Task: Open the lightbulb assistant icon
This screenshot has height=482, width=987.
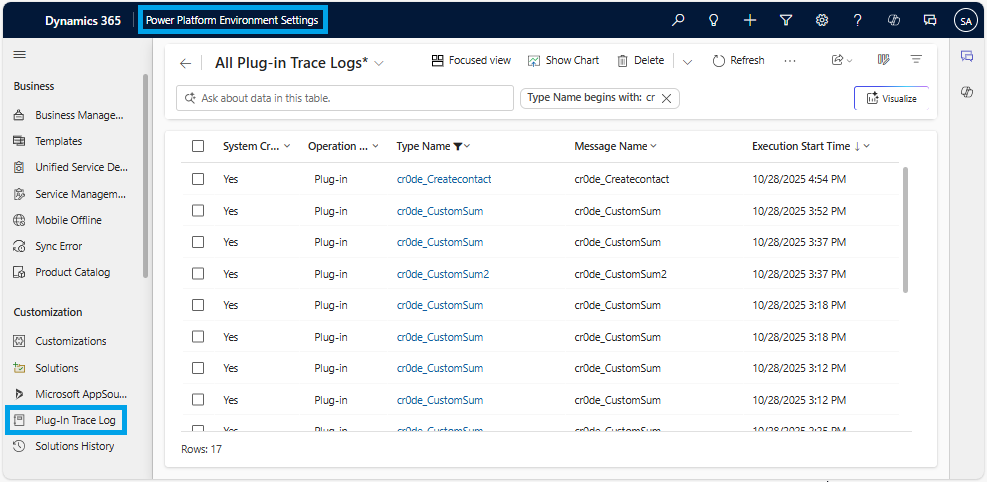Action: 714,20
